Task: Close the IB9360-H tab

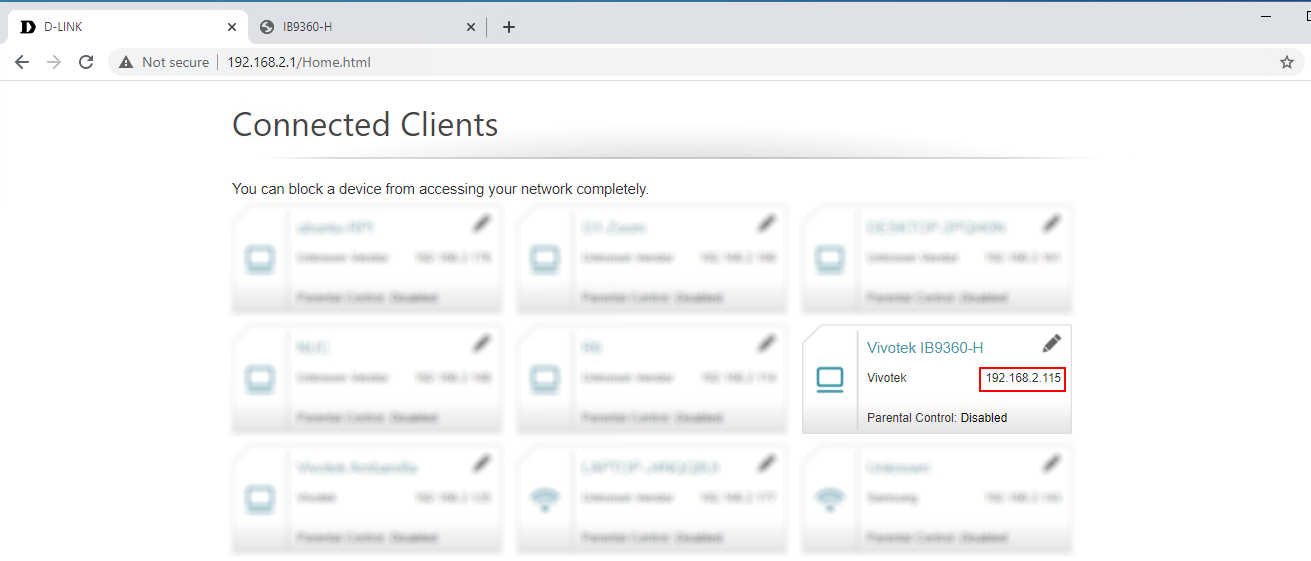Action: pyautogui.click(x=471, y=27)
